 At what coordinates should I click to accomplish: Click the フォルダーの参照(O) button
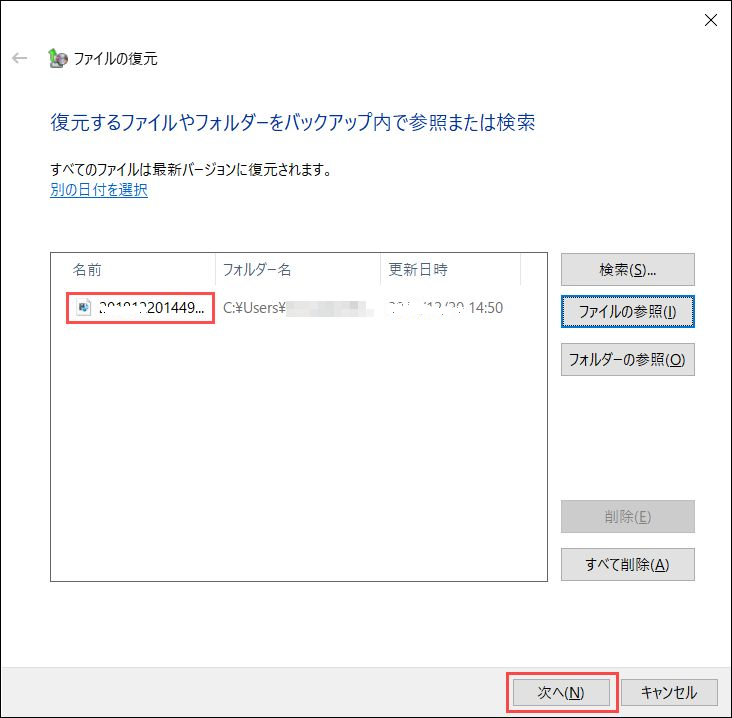pyautogui.click(x=627, y=359)
